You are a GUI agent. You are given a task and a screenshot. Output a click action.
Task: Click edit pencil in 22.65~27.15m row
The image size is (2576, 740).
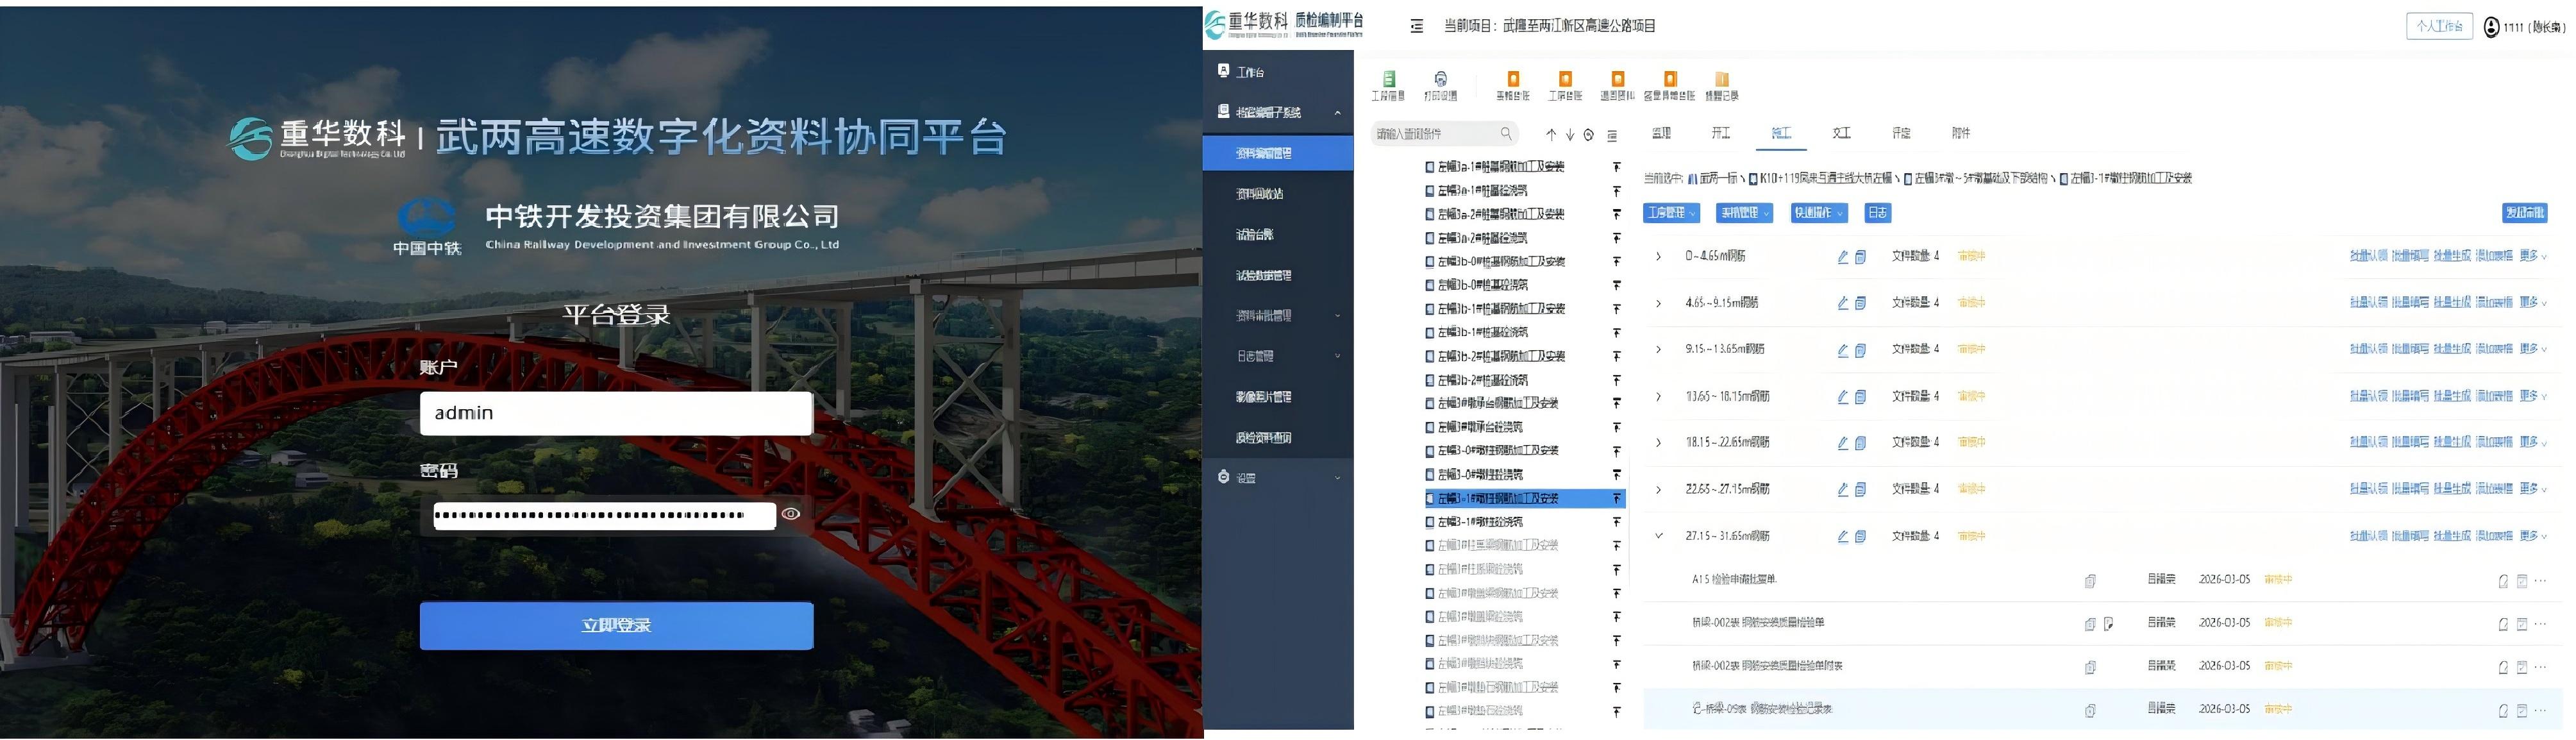click(x=1843, y=490)
